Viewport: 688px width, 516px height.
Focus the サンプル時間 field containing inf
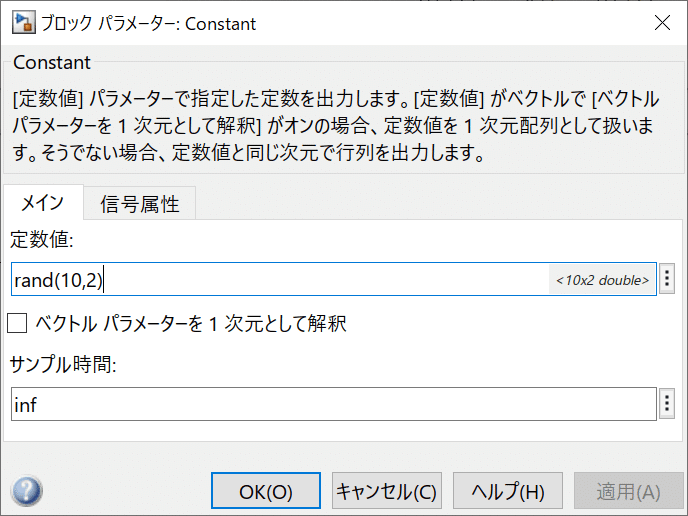coord(334,404)
